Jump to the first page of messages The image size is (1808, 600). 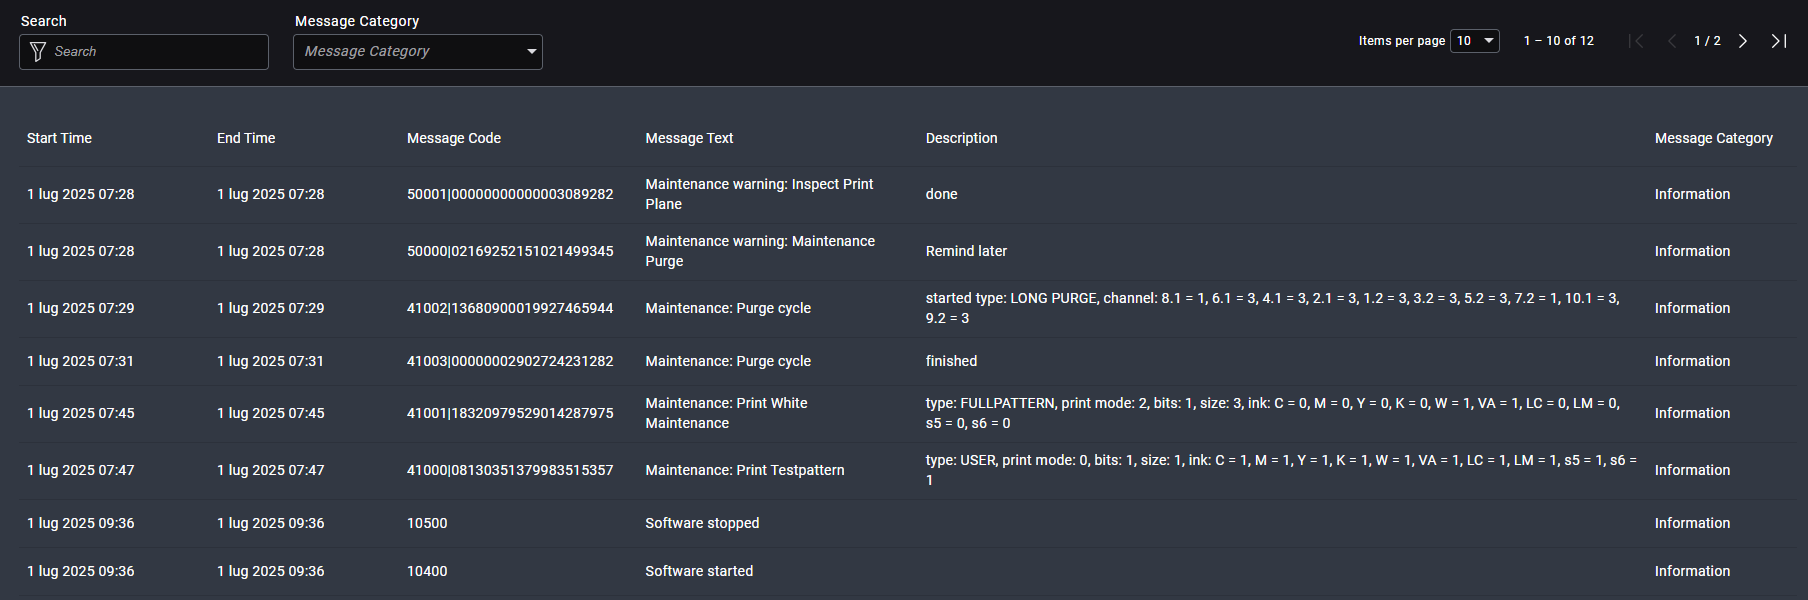pos(1636,41)
